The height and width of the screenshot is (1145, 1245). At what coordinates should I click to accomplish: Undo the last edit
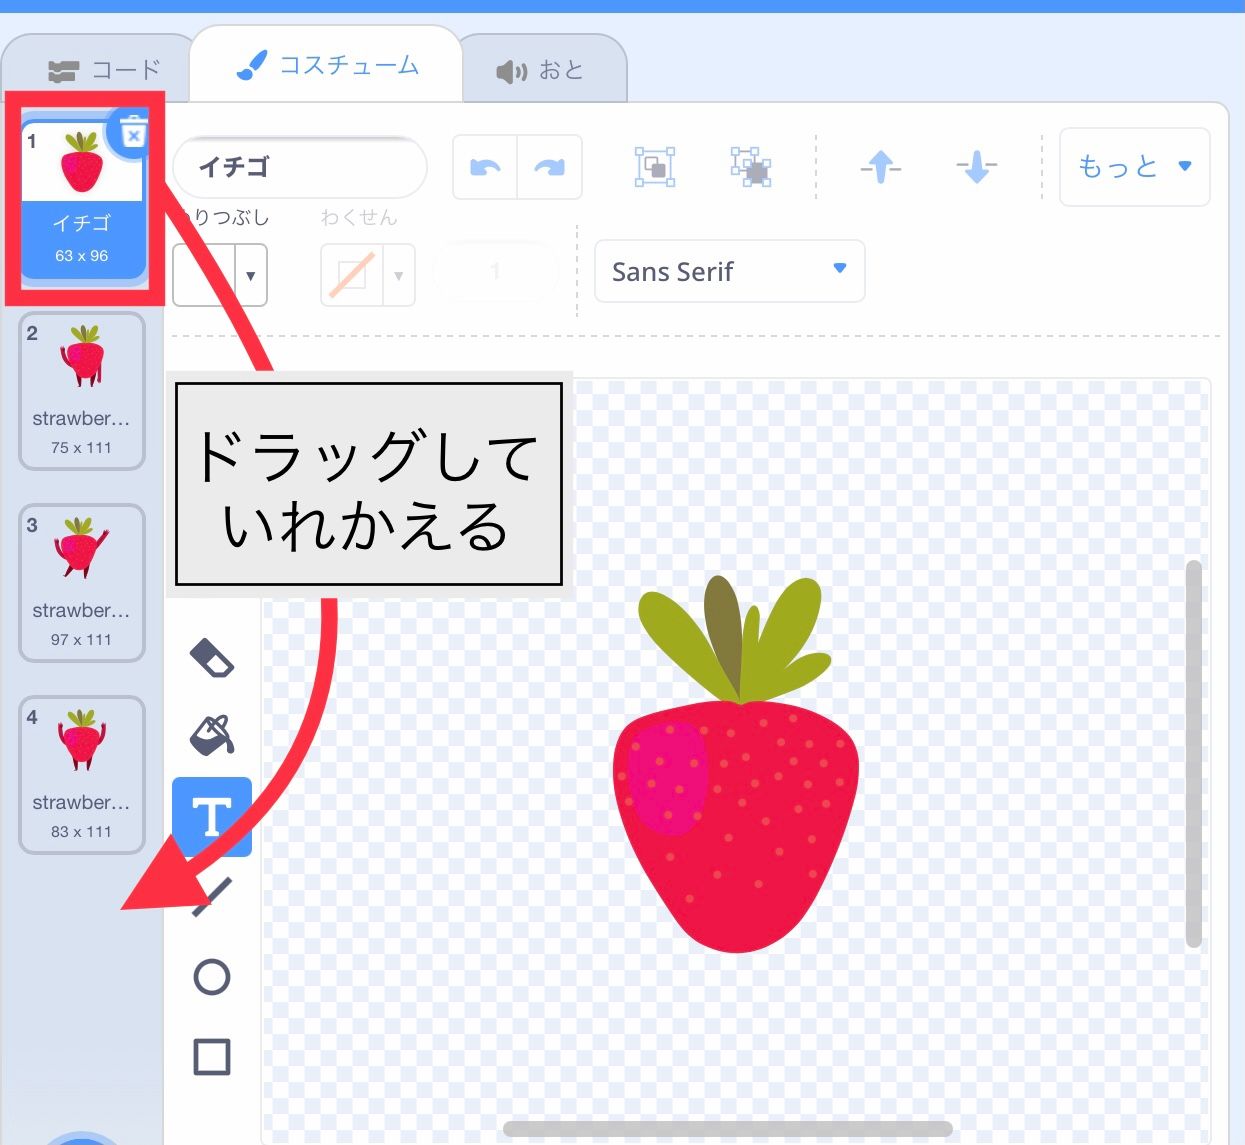pyautogui.click(x=485, y=167)
